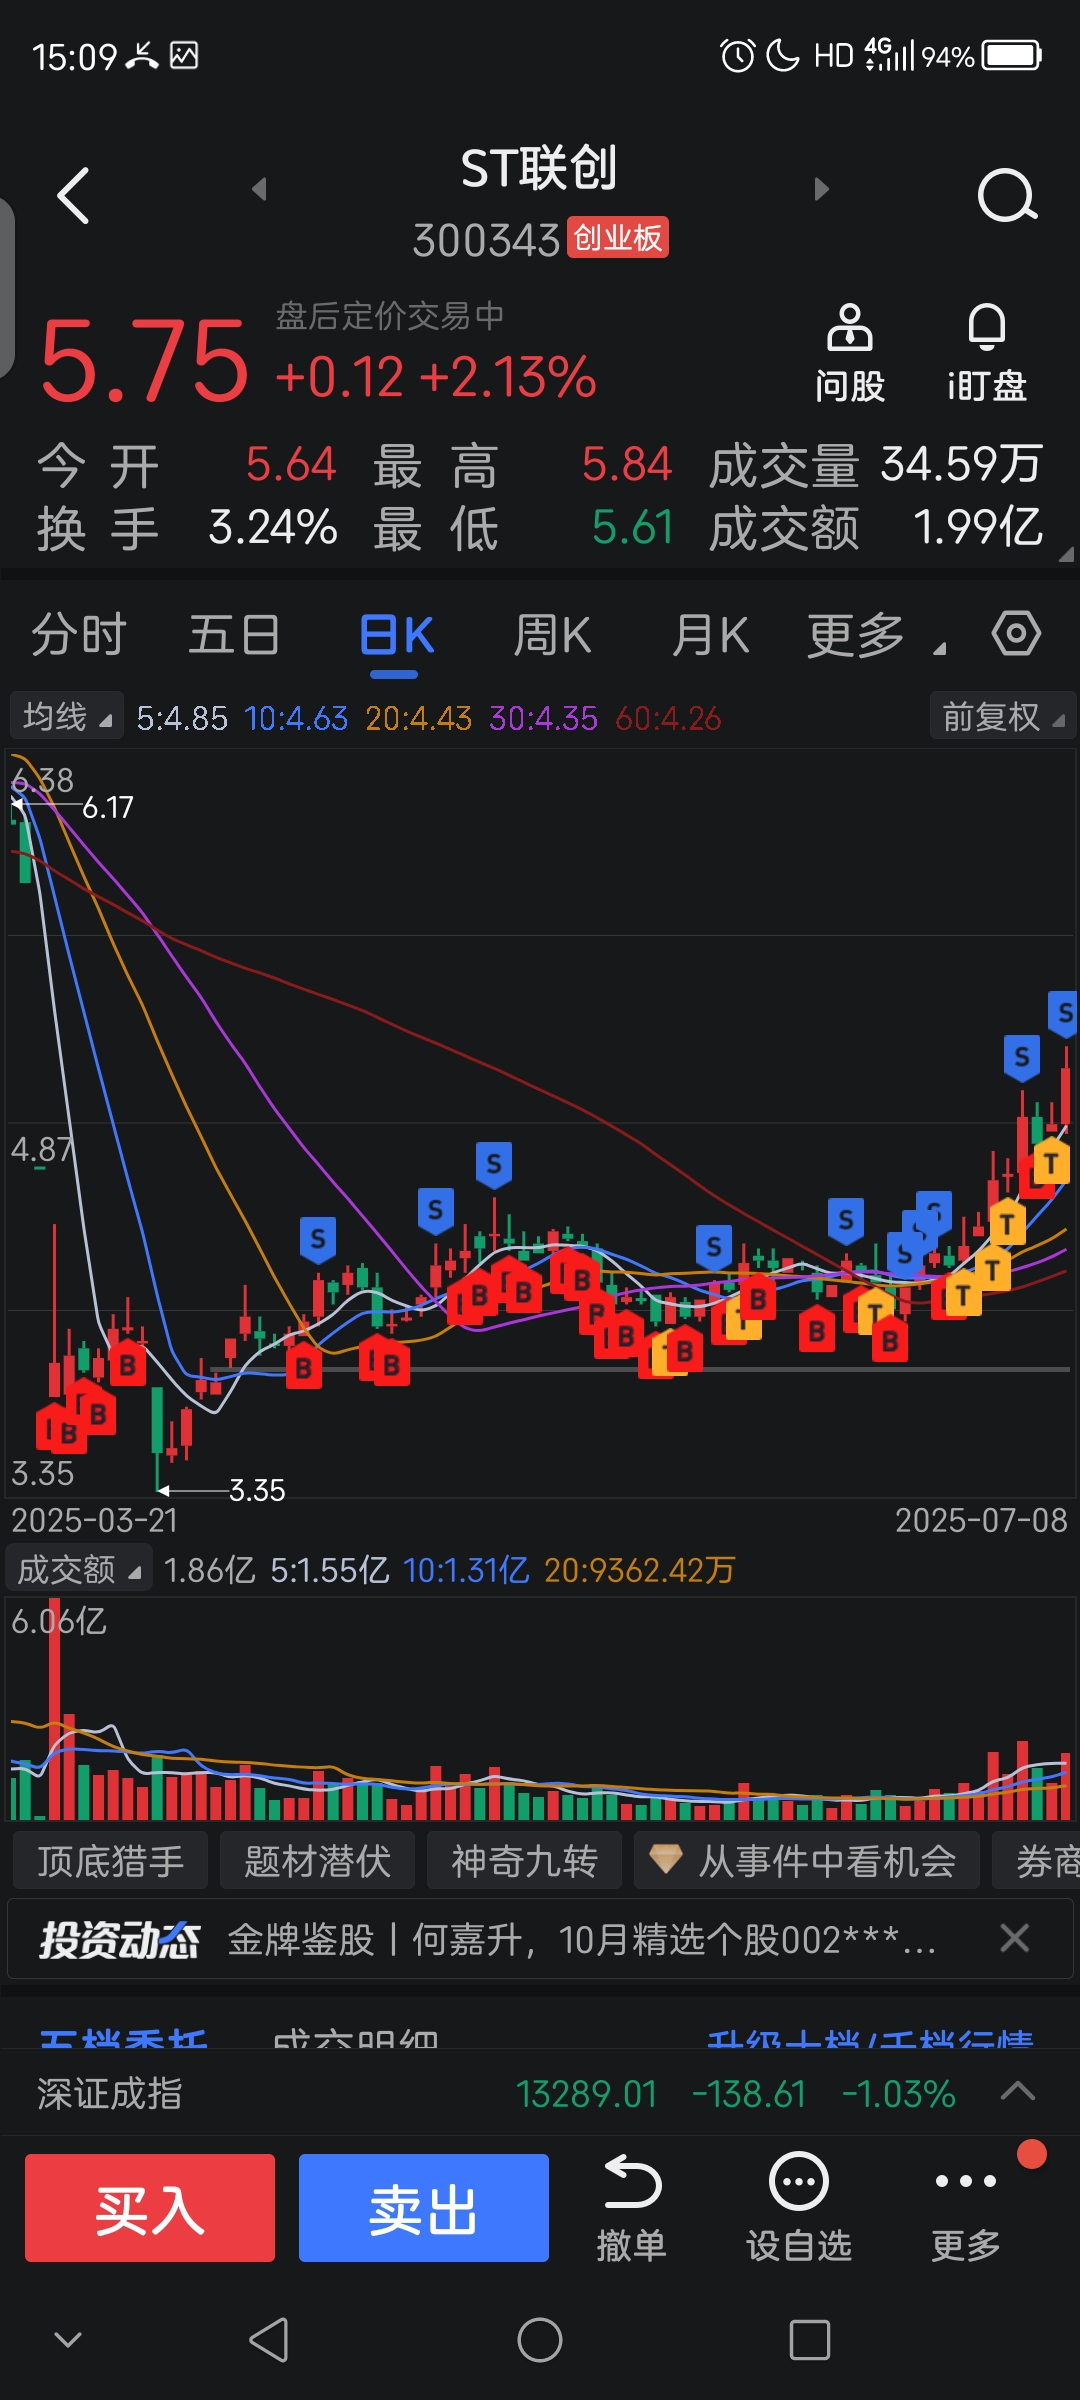
Task: Open 顶底猎手 indicator chip
Action: click(111, 1861)
